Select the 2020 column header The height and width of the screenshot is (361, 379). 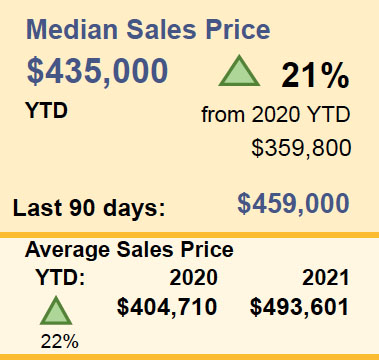click(194, 278)
